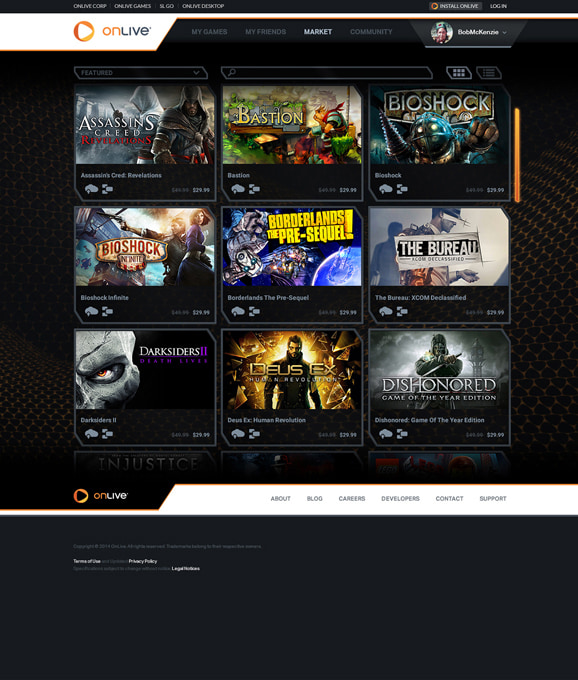Expand the BobMcKenzie account menu arrow
Screen dimensions: 578x680
click(x=504, y=33)
